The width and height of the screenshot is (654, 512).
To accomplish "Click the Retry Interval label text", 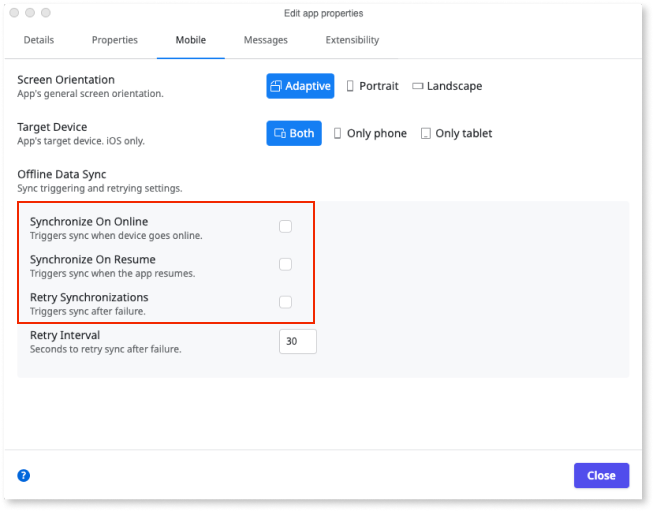I will (x=65, y=335).
